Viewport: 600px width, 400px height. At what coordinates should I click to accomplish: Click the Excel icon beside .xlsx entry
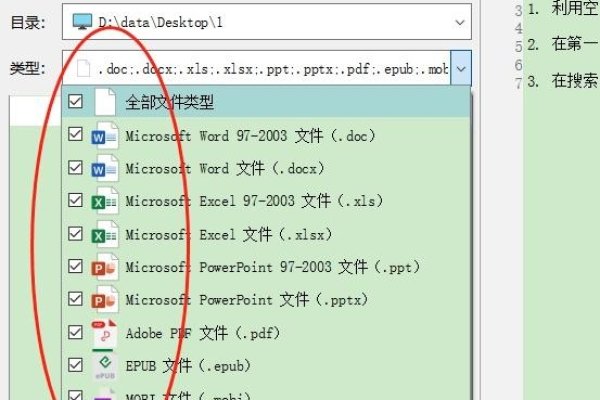104,234
